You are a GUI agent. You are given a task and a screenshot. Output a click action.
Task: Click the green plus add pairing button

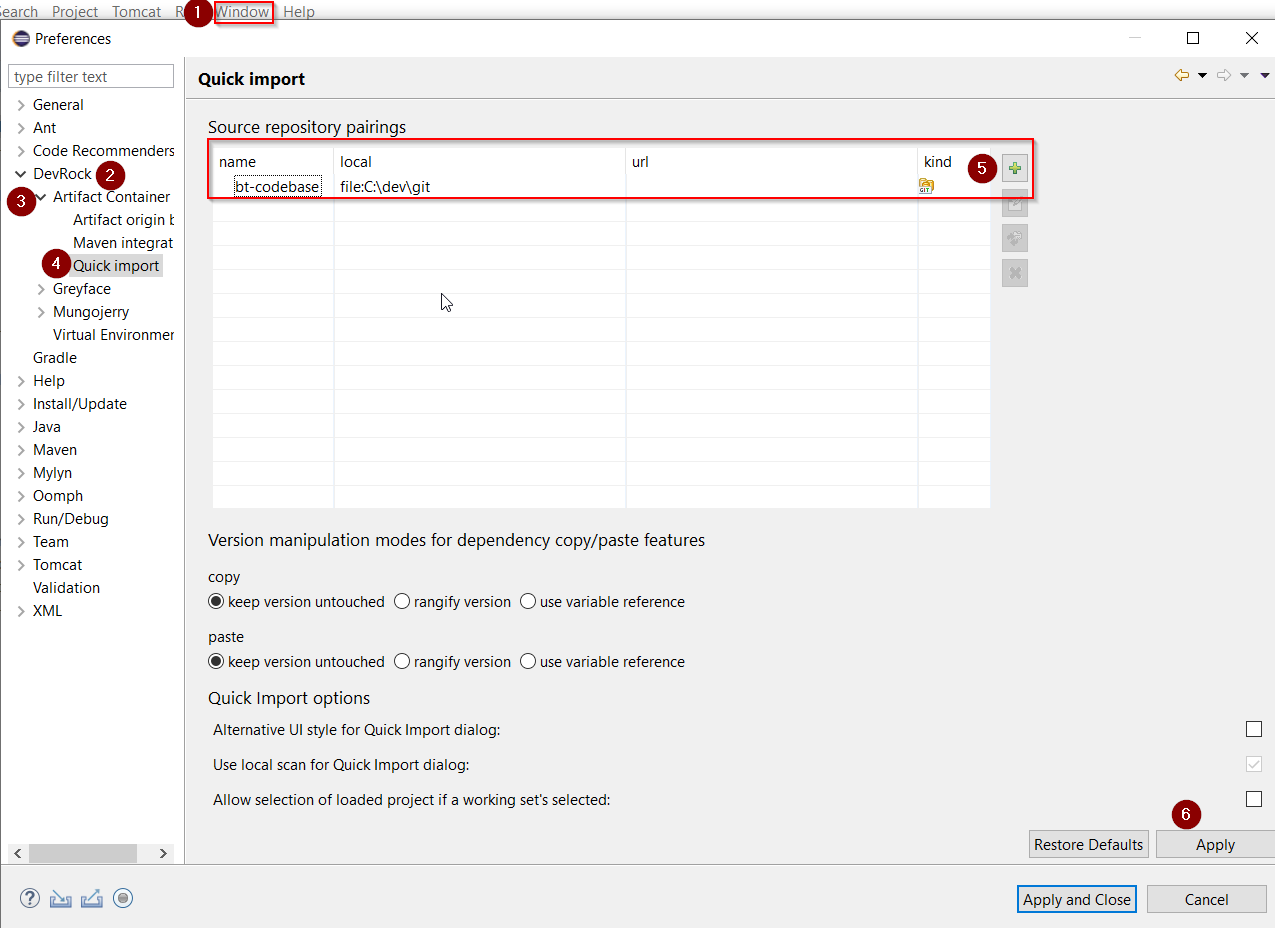[1015, 169]
